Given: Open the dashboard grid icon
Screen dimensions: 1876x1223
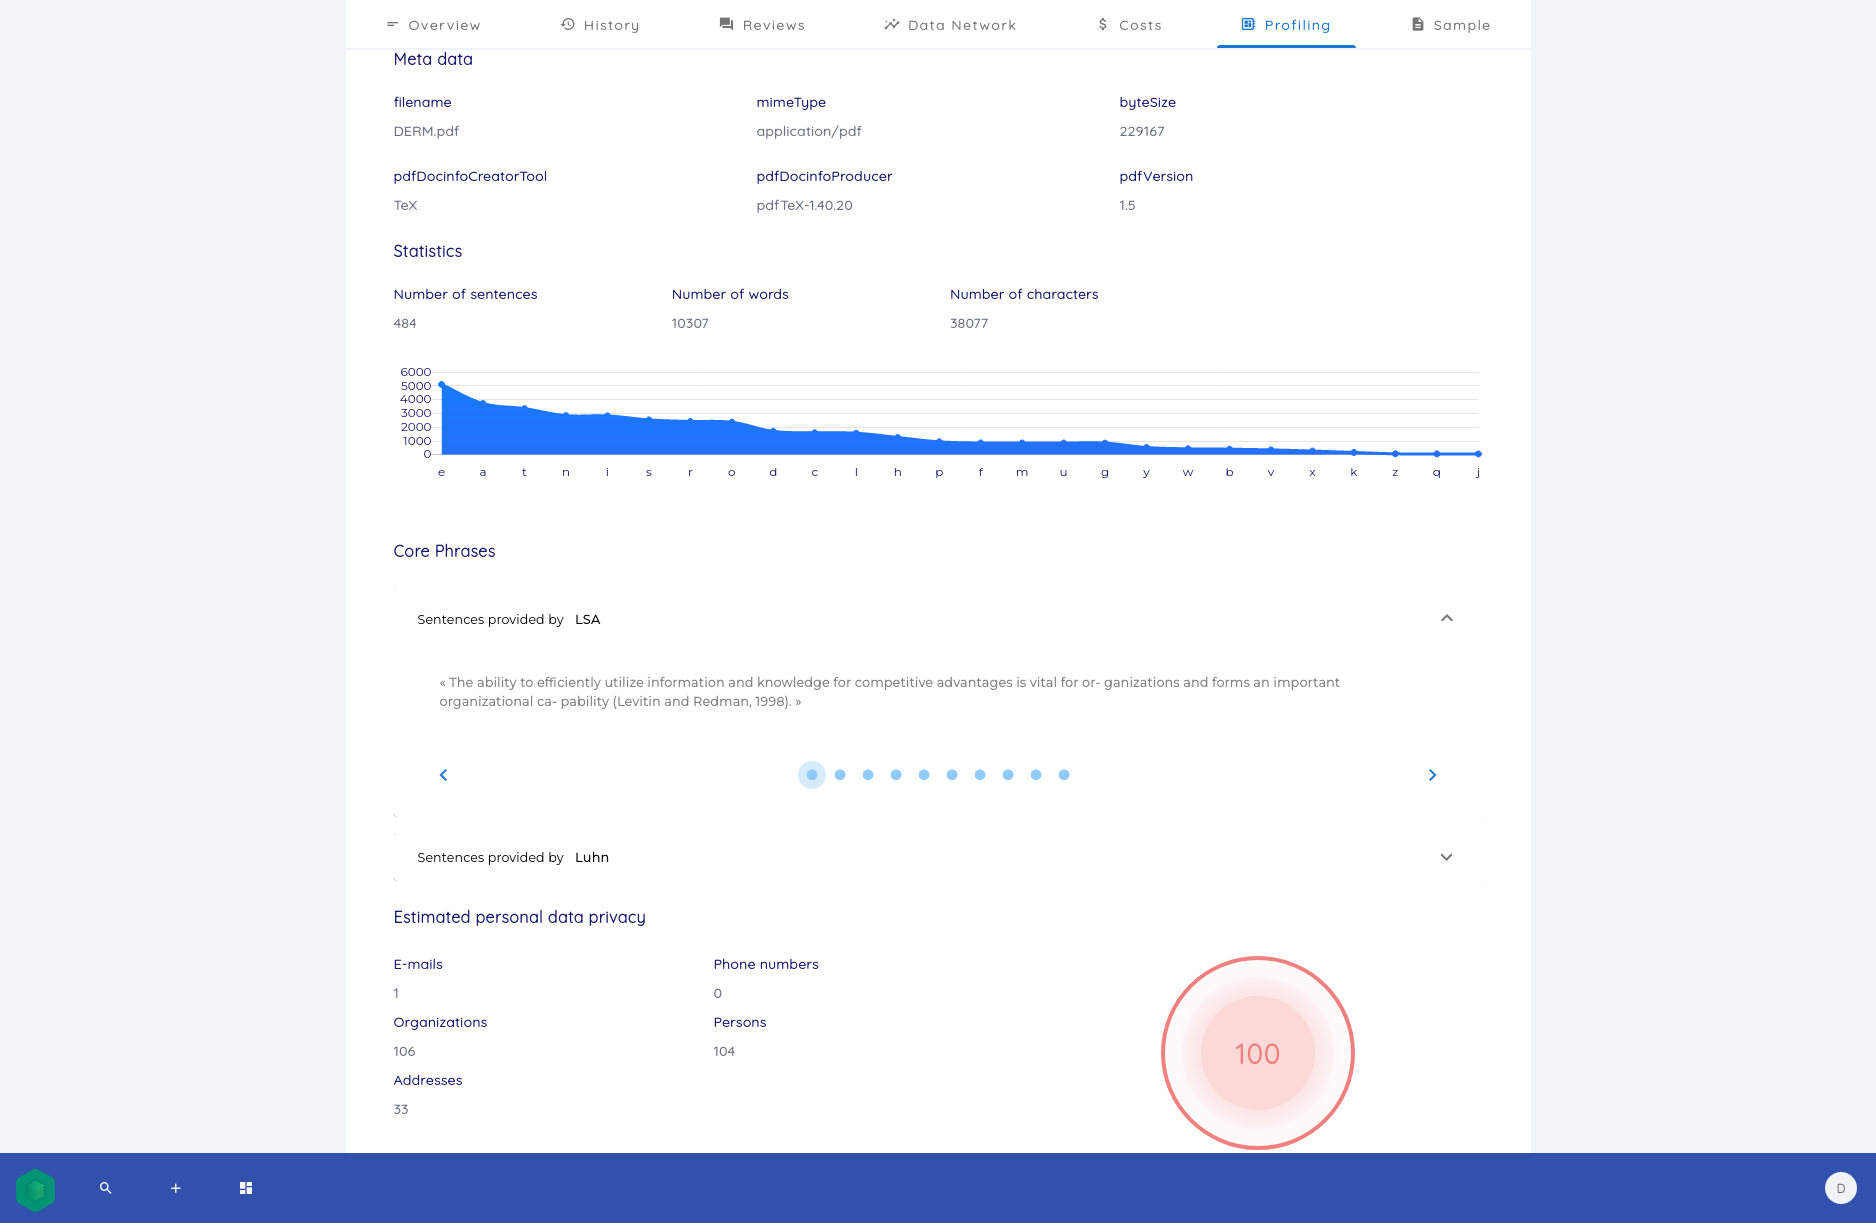Looking at the screenshot, I should (x=246, y=1188).
